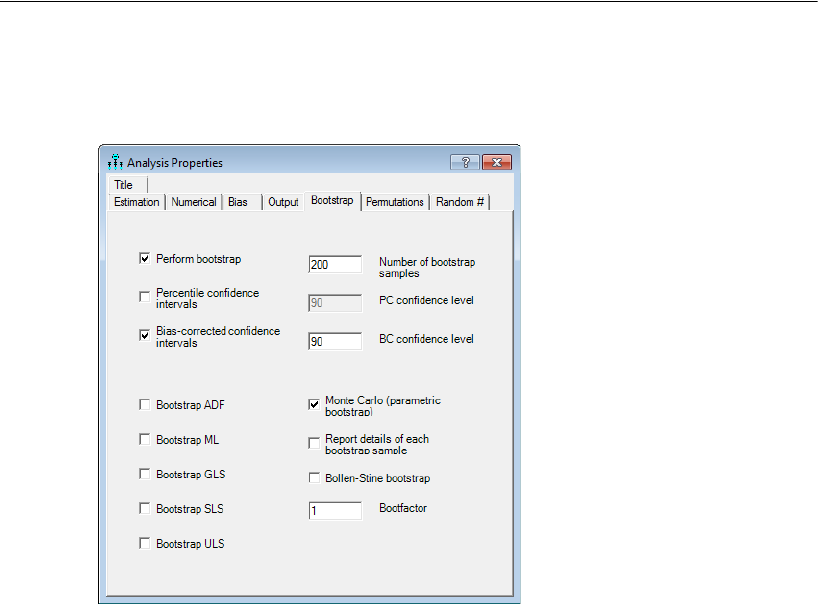Switch to the Numerical tab
The height and width of the screenshot is (604, 818).
[194, 202]
